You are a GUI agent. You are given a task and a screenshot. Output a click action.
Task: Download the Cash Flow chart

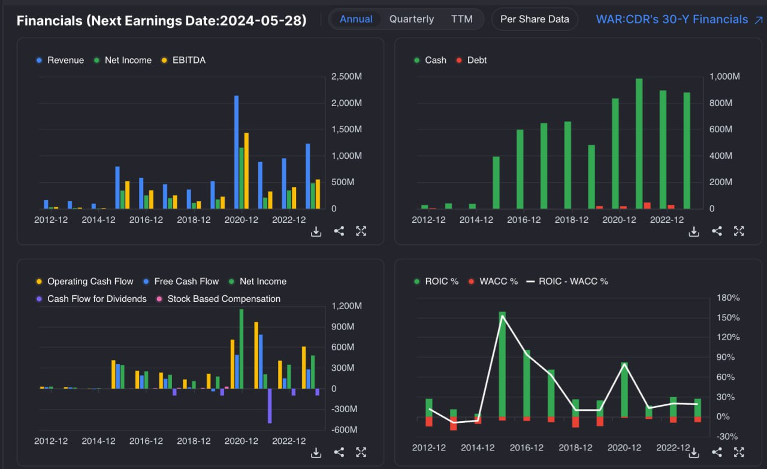pos(316,452)
